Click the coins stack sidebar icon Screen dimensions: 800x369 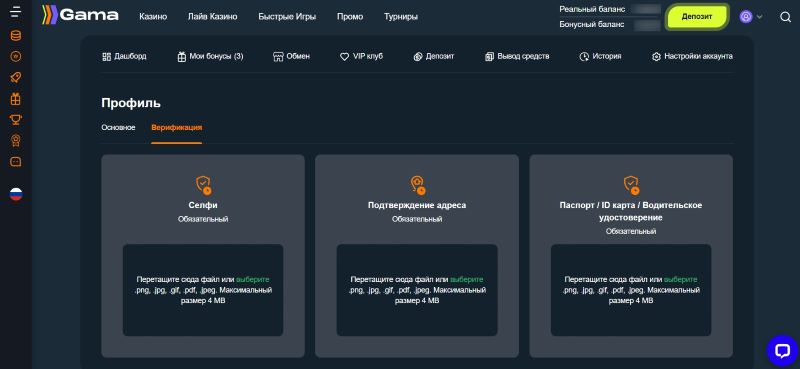pos(16,36)
